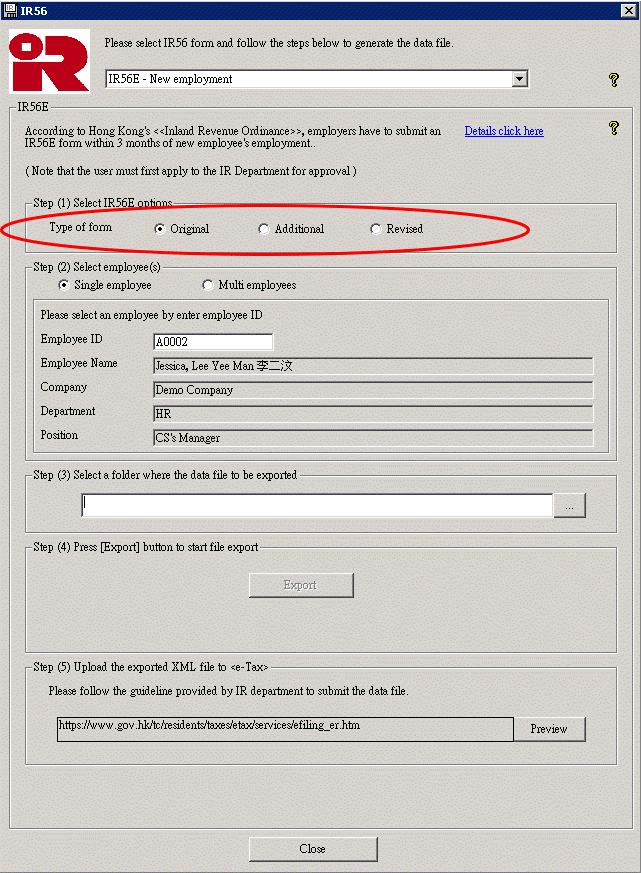Image resolution: width=641 pixels, height=873 pixels.
Task: Click Preview next to the e-Tax URL
Action: [549, 729]
